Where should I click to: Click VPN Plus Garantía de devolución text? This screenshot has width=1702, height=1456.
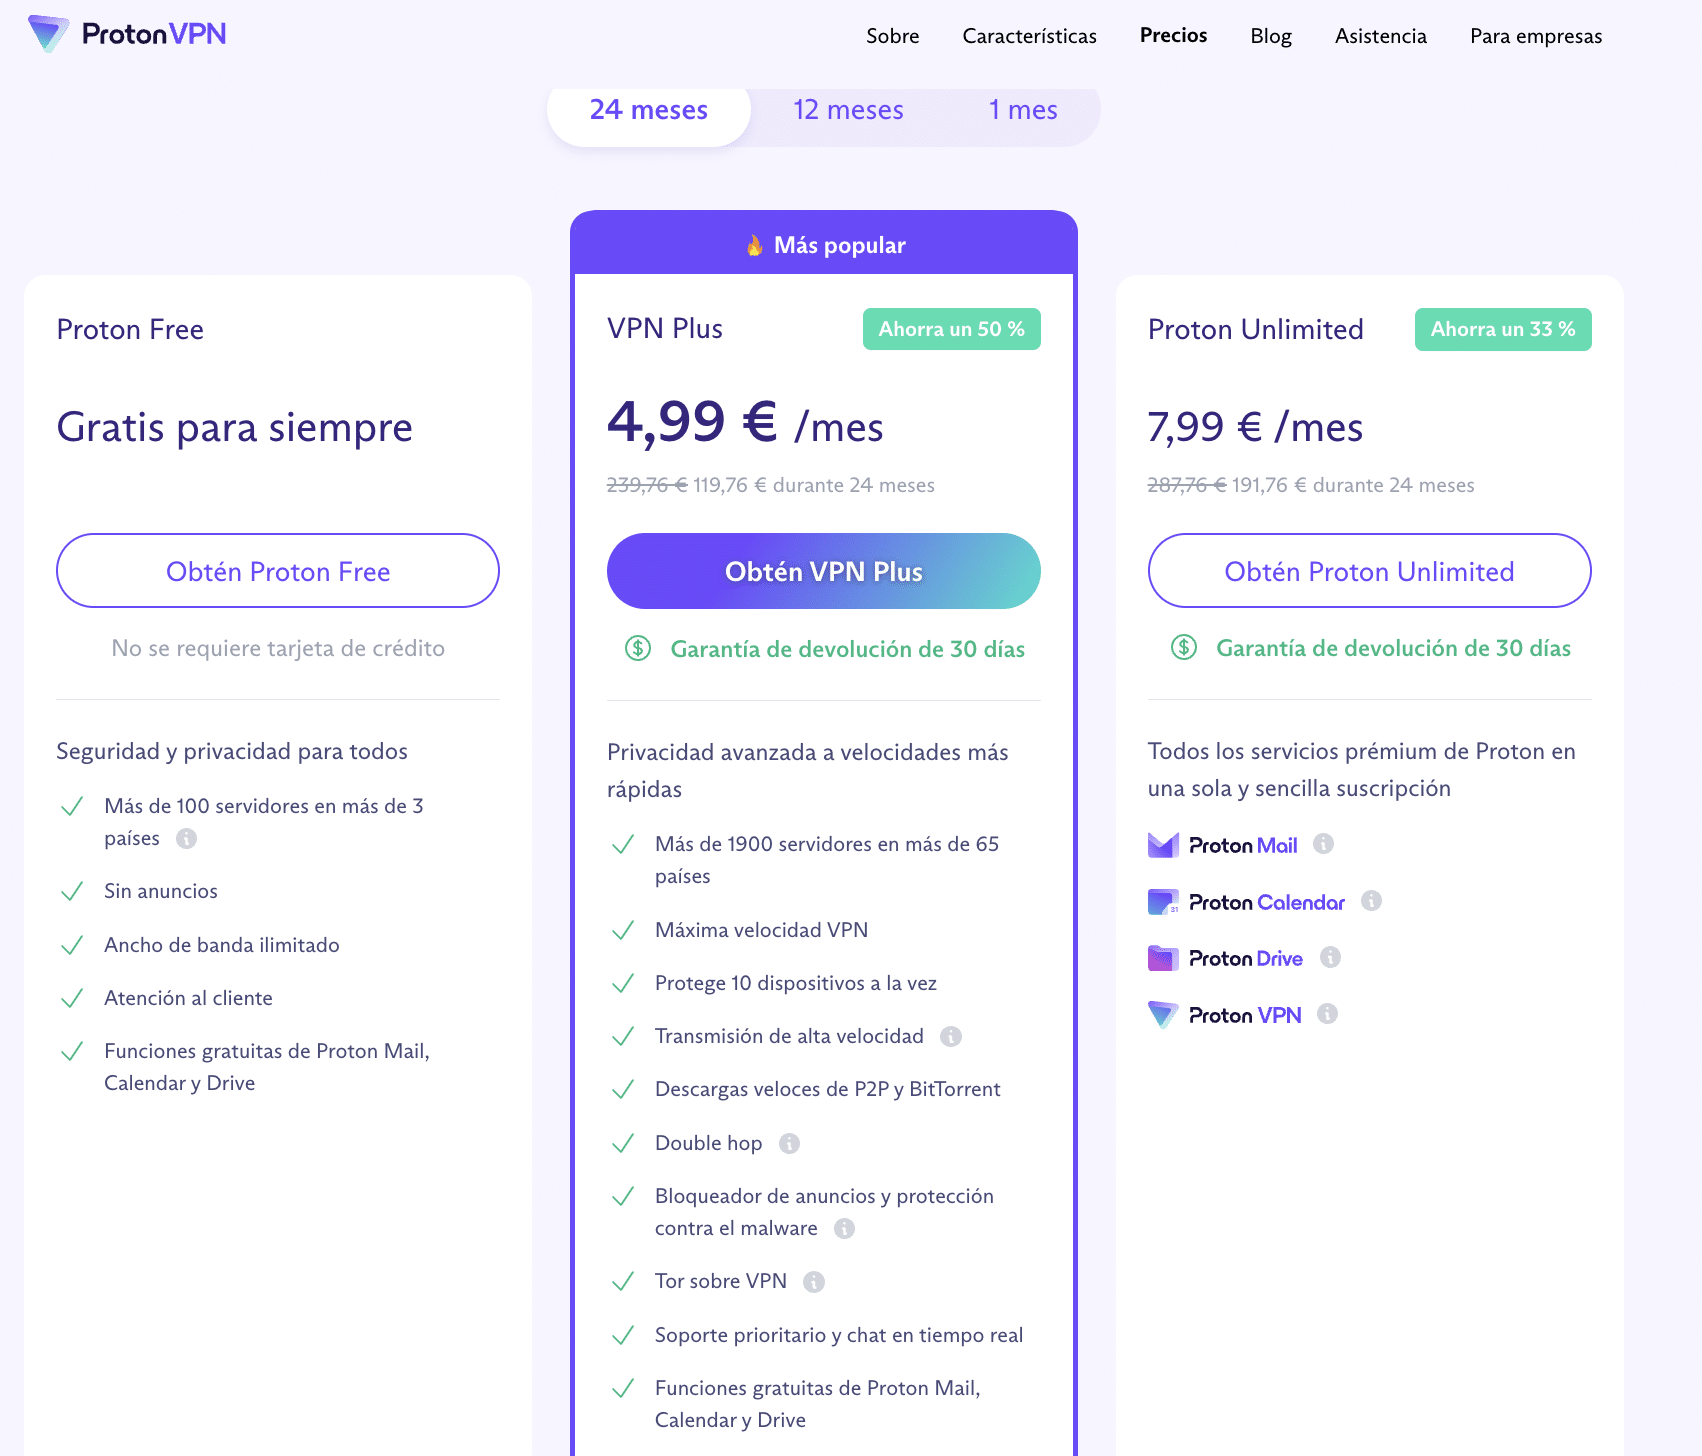[x=848, y=649]
